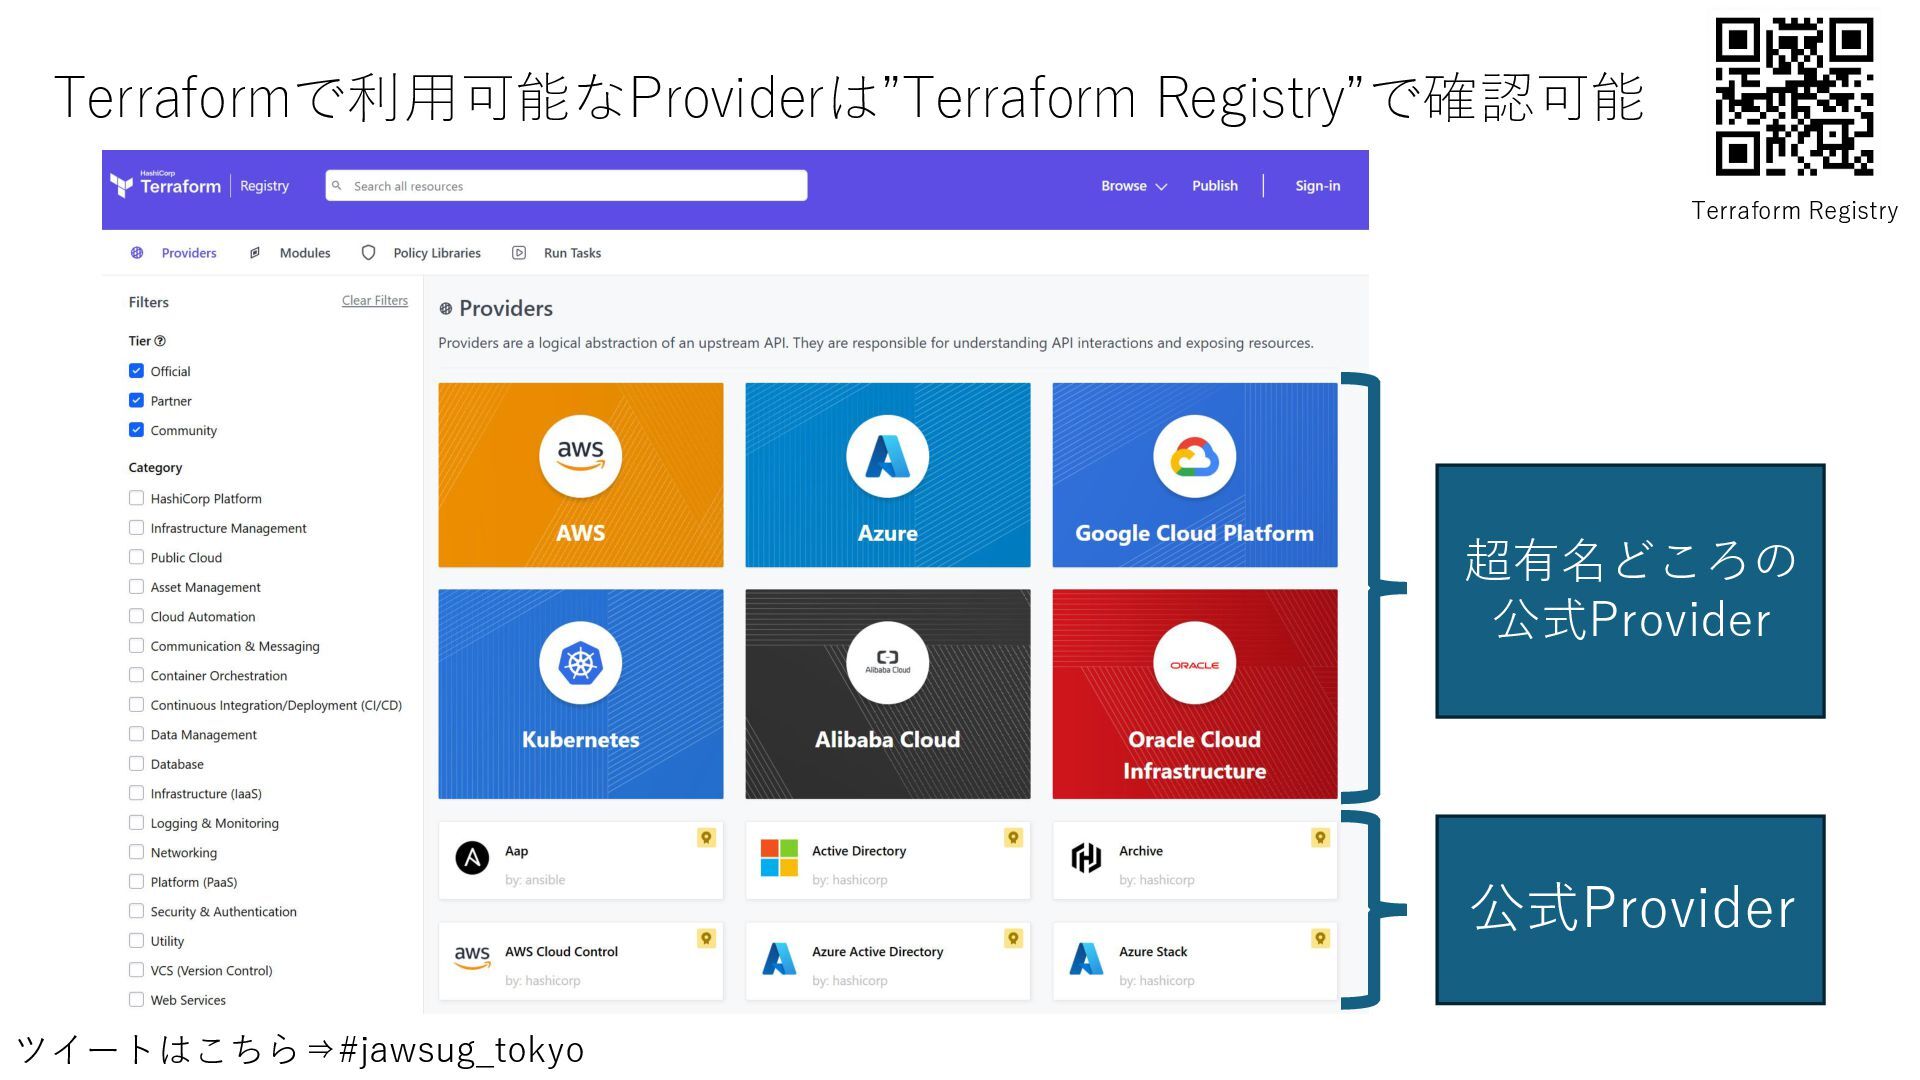
Task: Click the Azure logo on the blue card
Action: (x=888, y=456)
